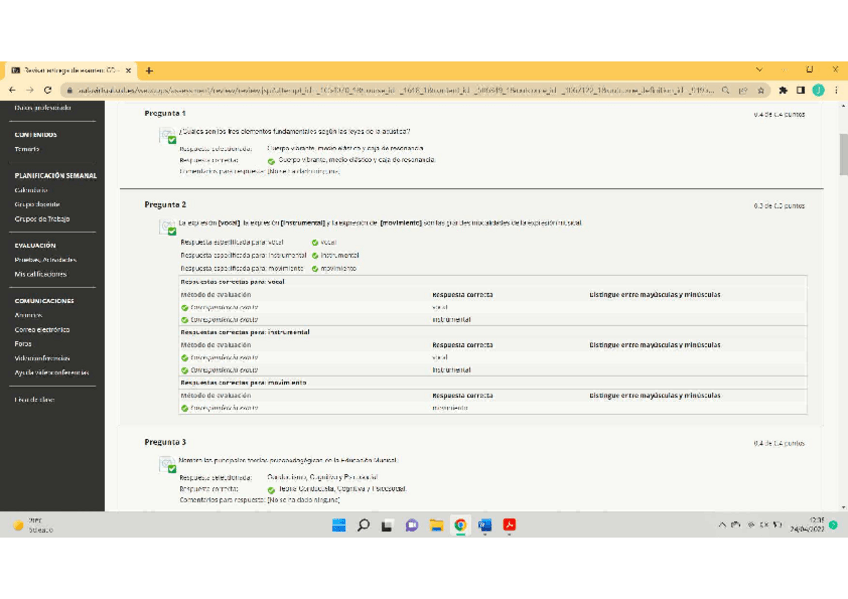Open a new browser tab
The height and width of the screenshot is (599, 848).
click(x=149, y=71)
